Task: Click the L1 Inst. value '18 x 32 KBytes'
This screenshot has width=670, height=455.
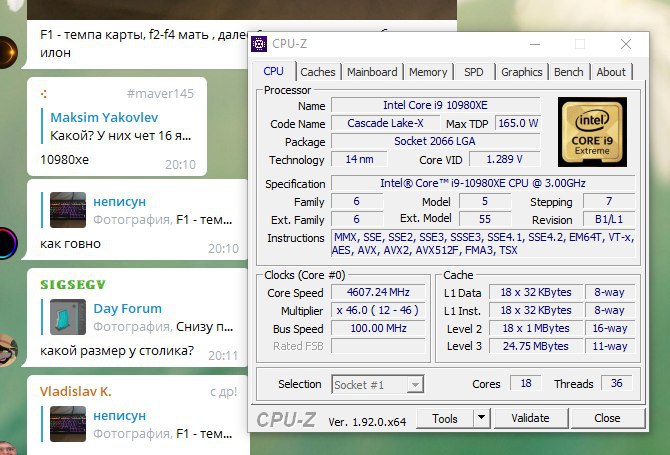Action: [x=536, y=310]
